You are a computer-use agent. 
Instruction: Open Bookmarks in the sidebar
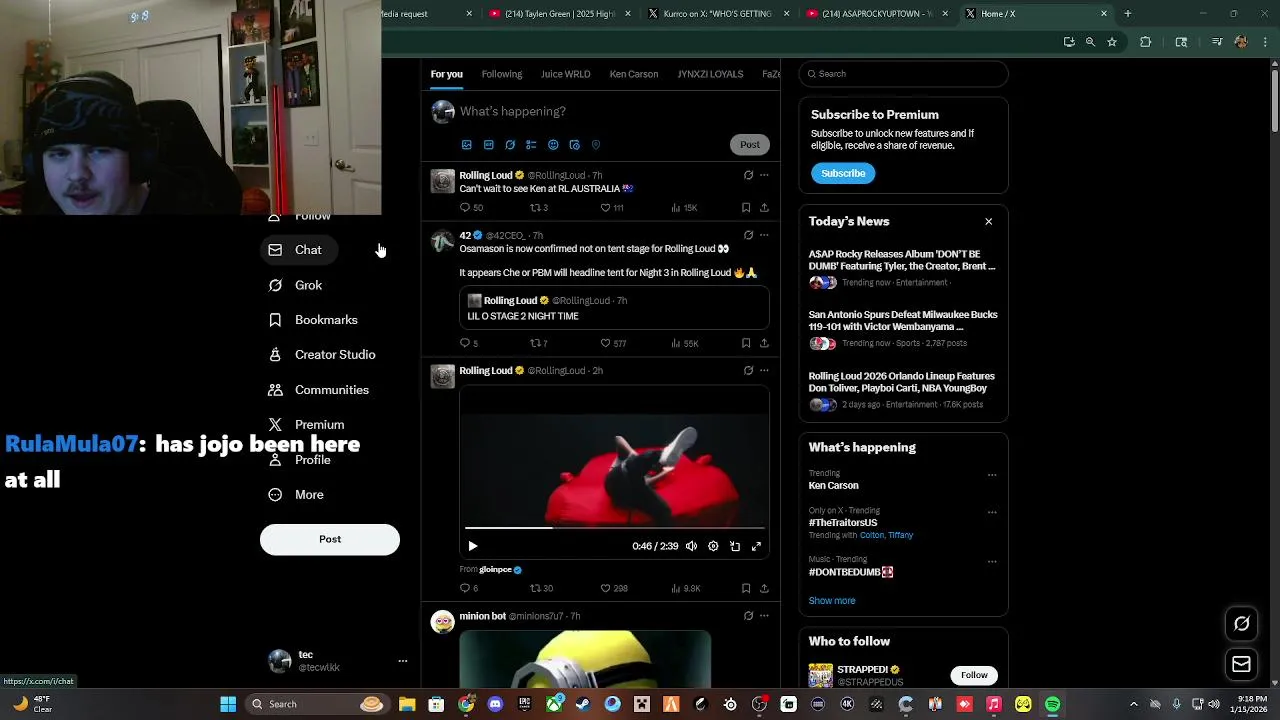[313, 320]
